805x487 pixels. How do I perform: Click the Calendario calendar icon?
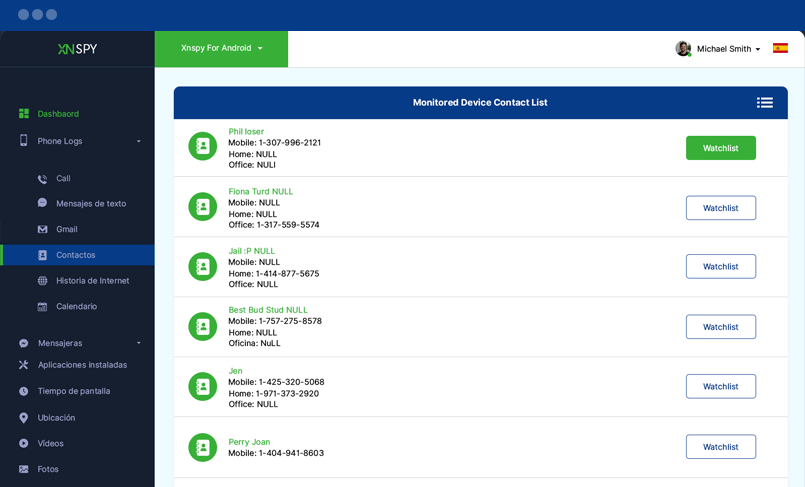pos(42,307)
